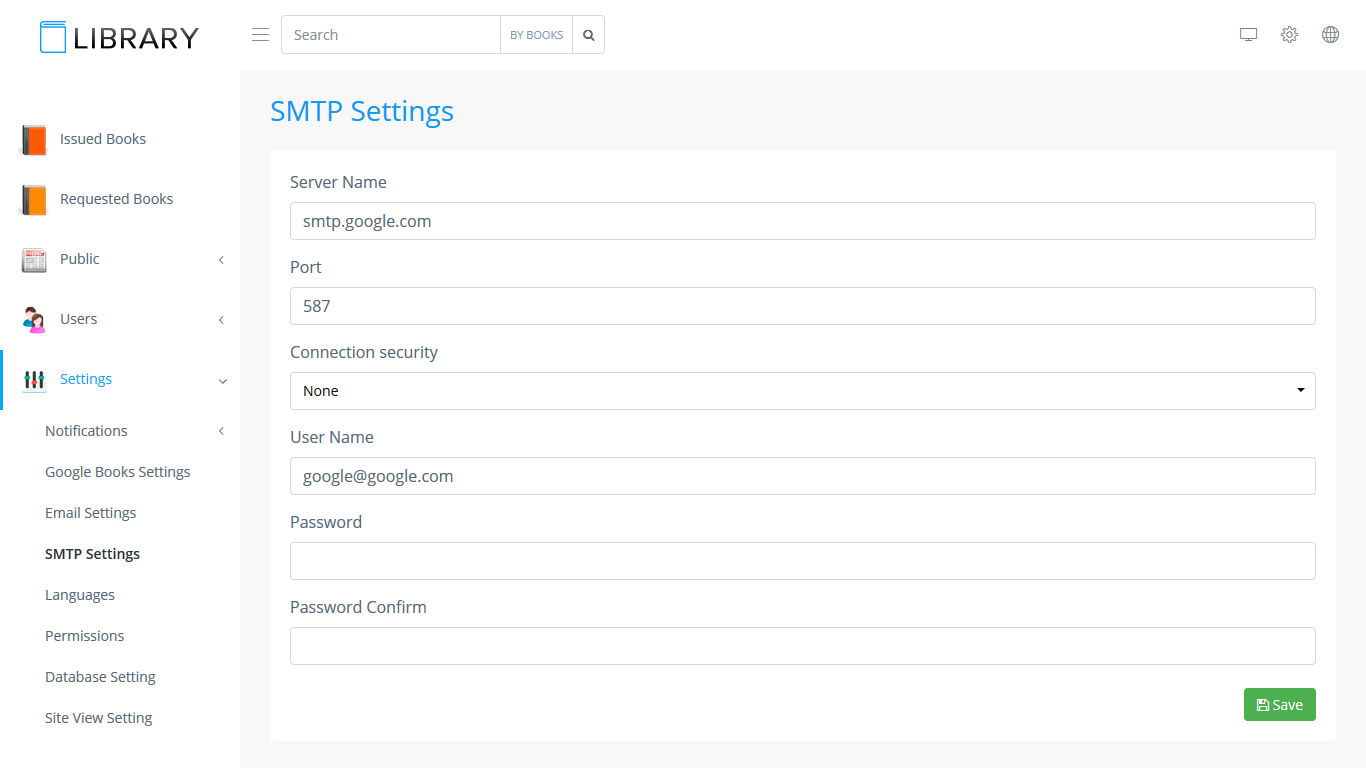Go to Email Settings
Image resolution: width=1366 pixels, height=768 pixels.
click(x=90, y=513)
